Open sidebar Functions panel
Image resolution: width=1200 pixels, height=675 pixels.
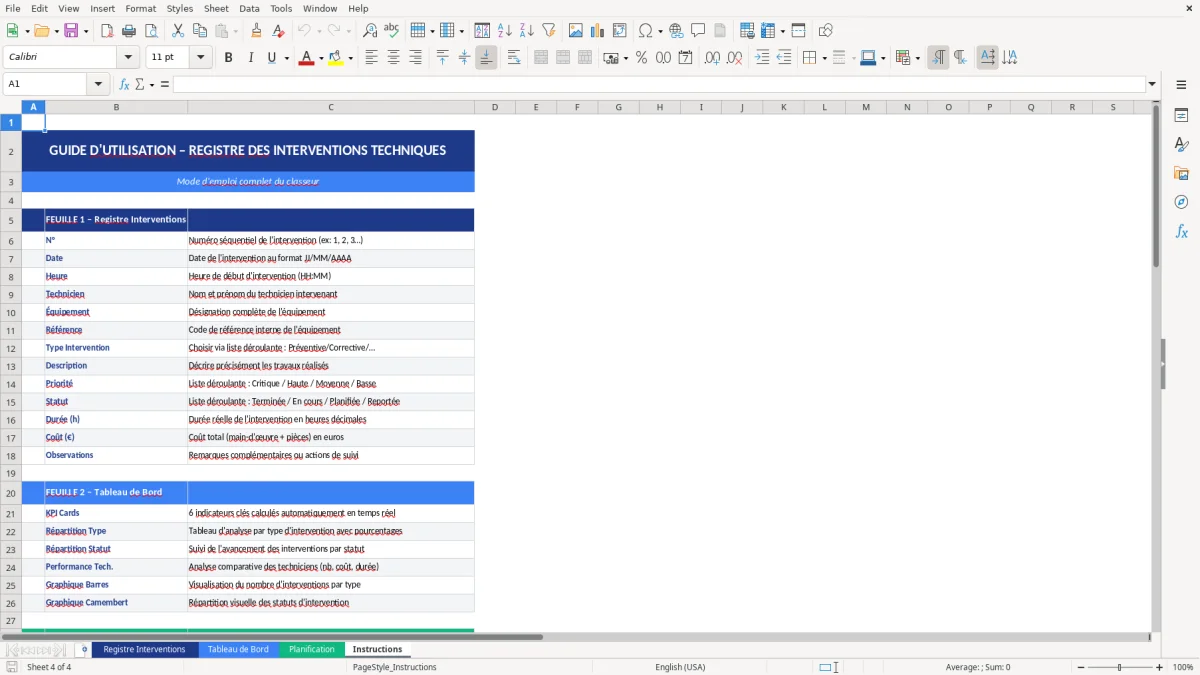pos(1181,232)
